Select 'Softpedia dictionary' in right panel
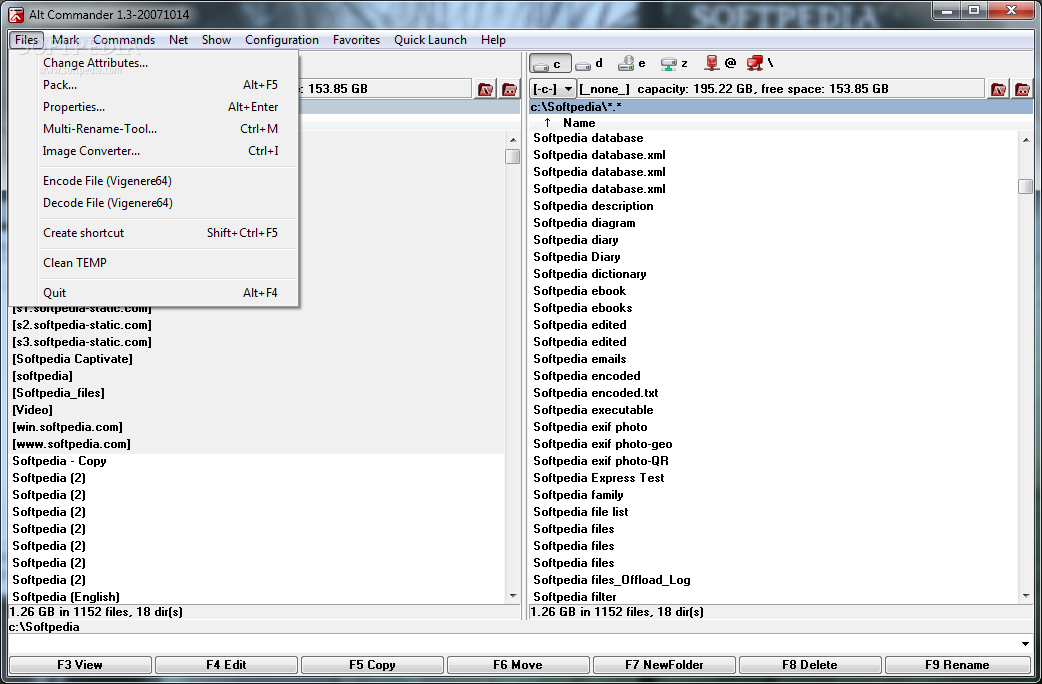This screenshot has height=684, width=1042. click(589, 274)
